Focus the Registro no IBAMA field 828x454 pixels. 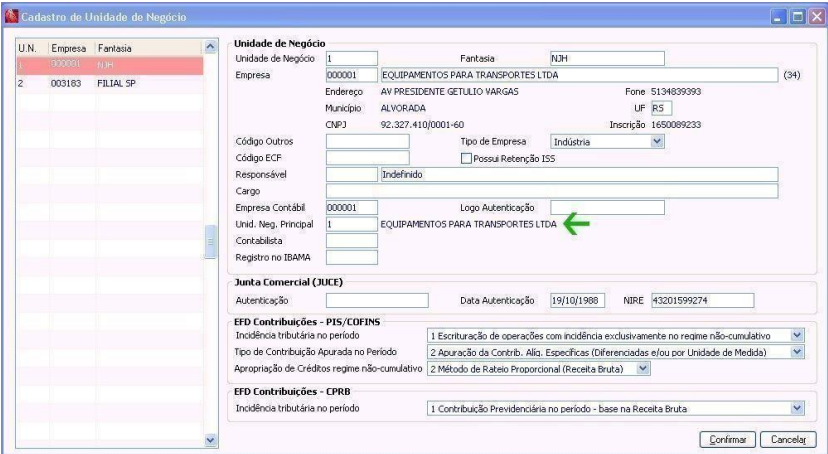[x=352, y=258]
